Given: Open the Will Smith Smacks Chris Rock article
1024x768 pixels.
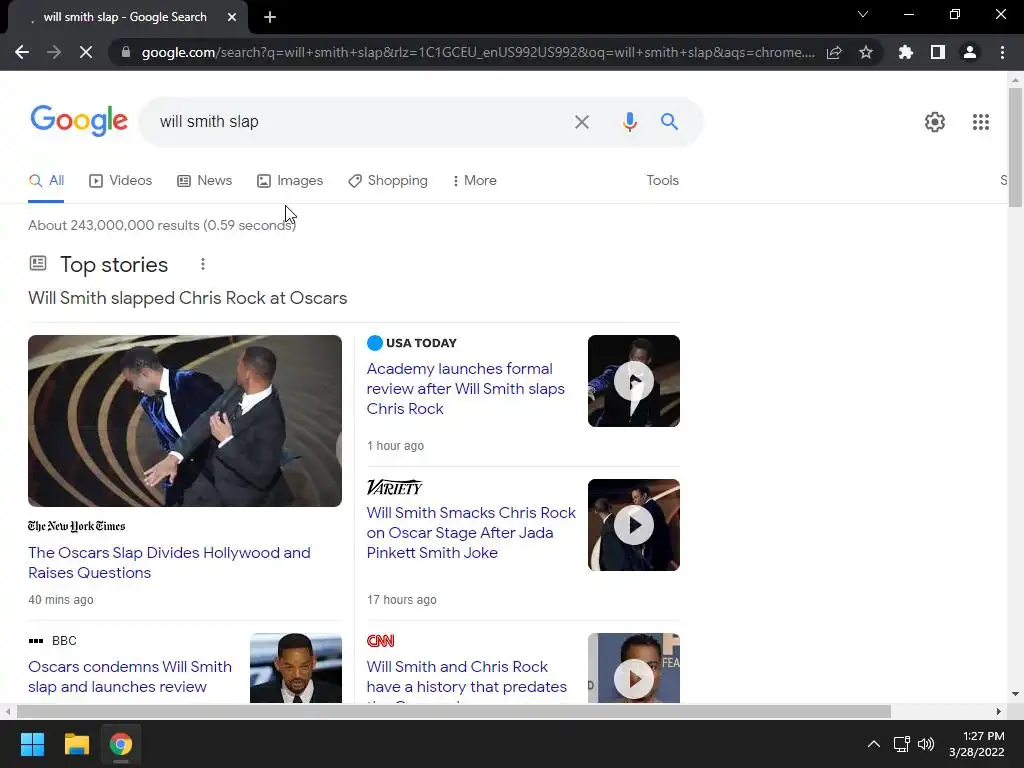Looking at the screenshot, I should (471, 532).
